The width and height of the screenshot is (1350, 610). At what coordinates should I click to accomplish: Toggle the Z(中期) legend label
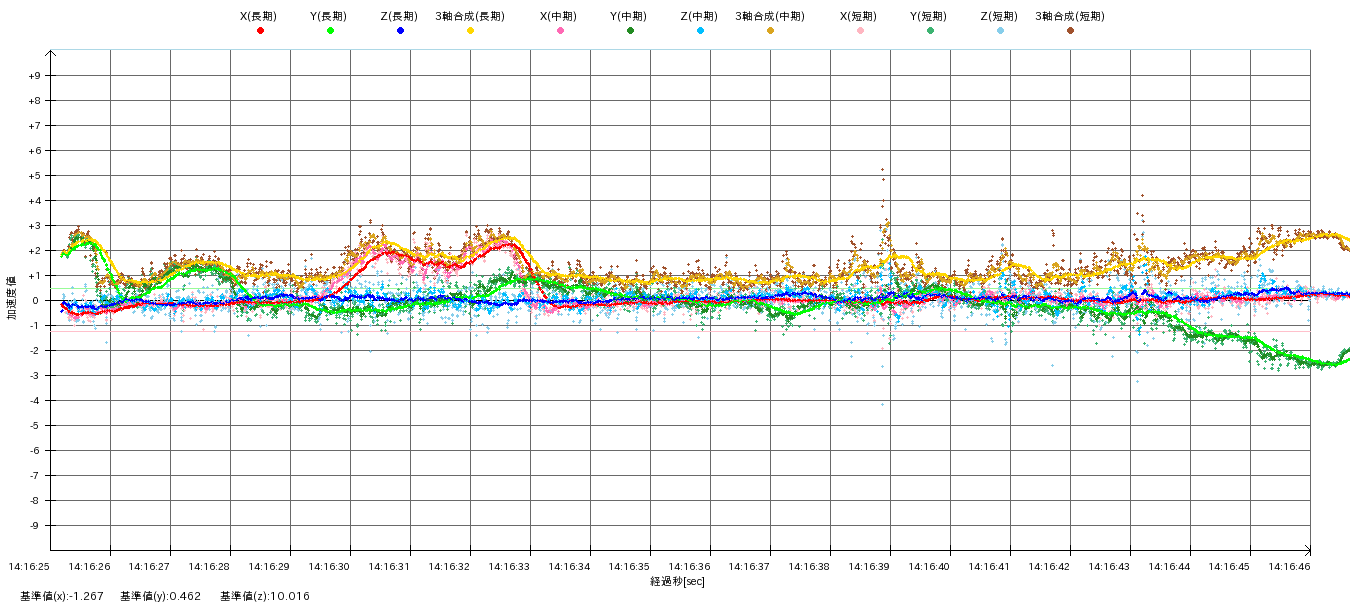(699, 16)
